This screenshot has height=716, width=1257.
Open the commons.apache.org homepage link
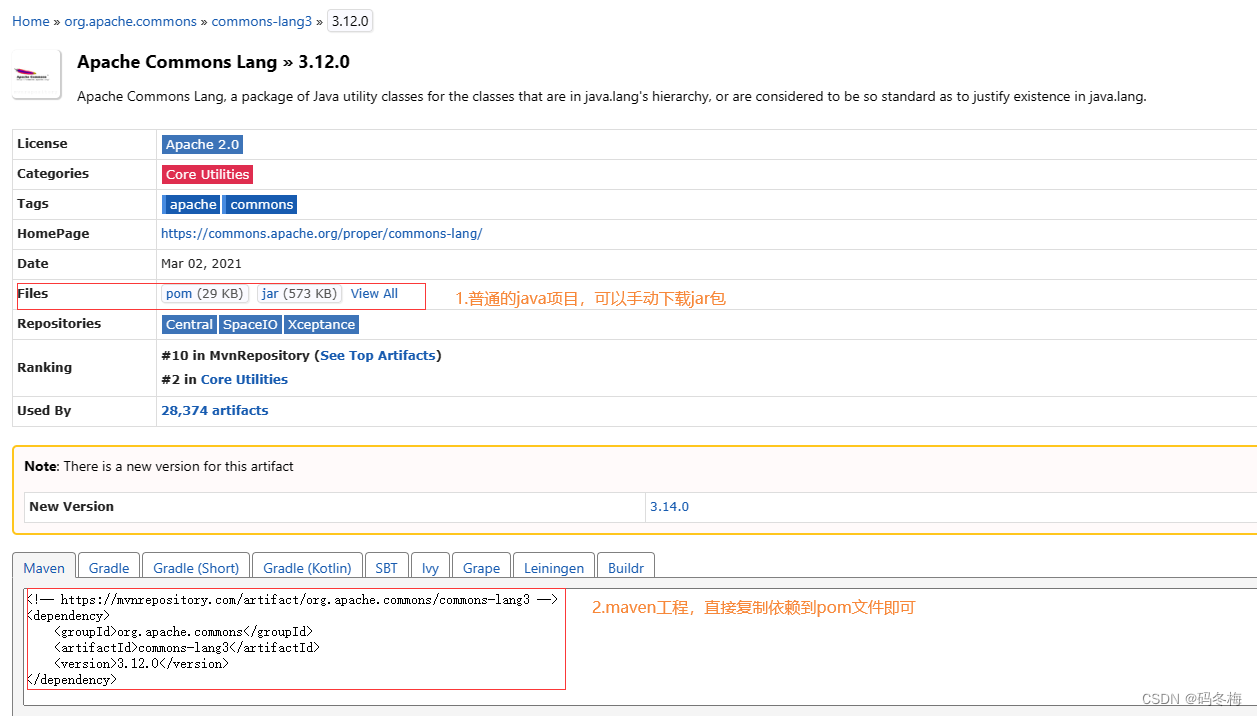322,234
